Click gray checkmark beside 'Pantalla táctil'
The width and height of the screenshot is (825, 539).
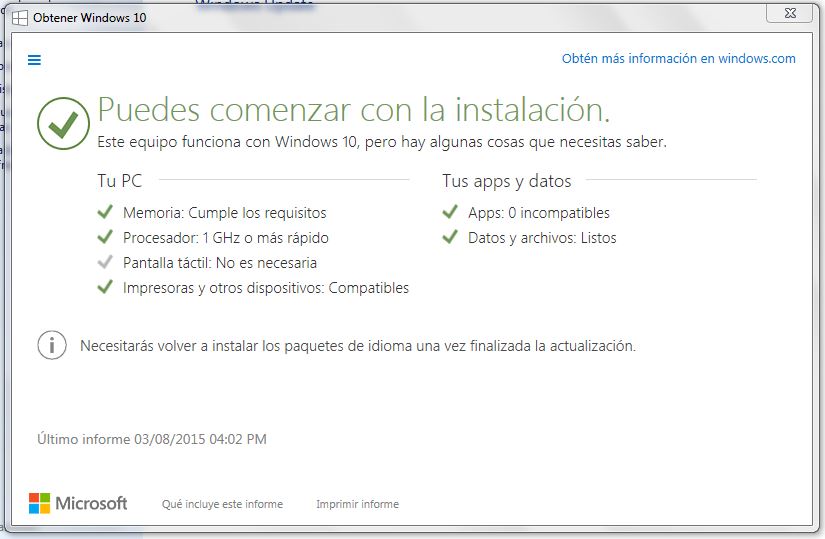[x=105, y=262]
